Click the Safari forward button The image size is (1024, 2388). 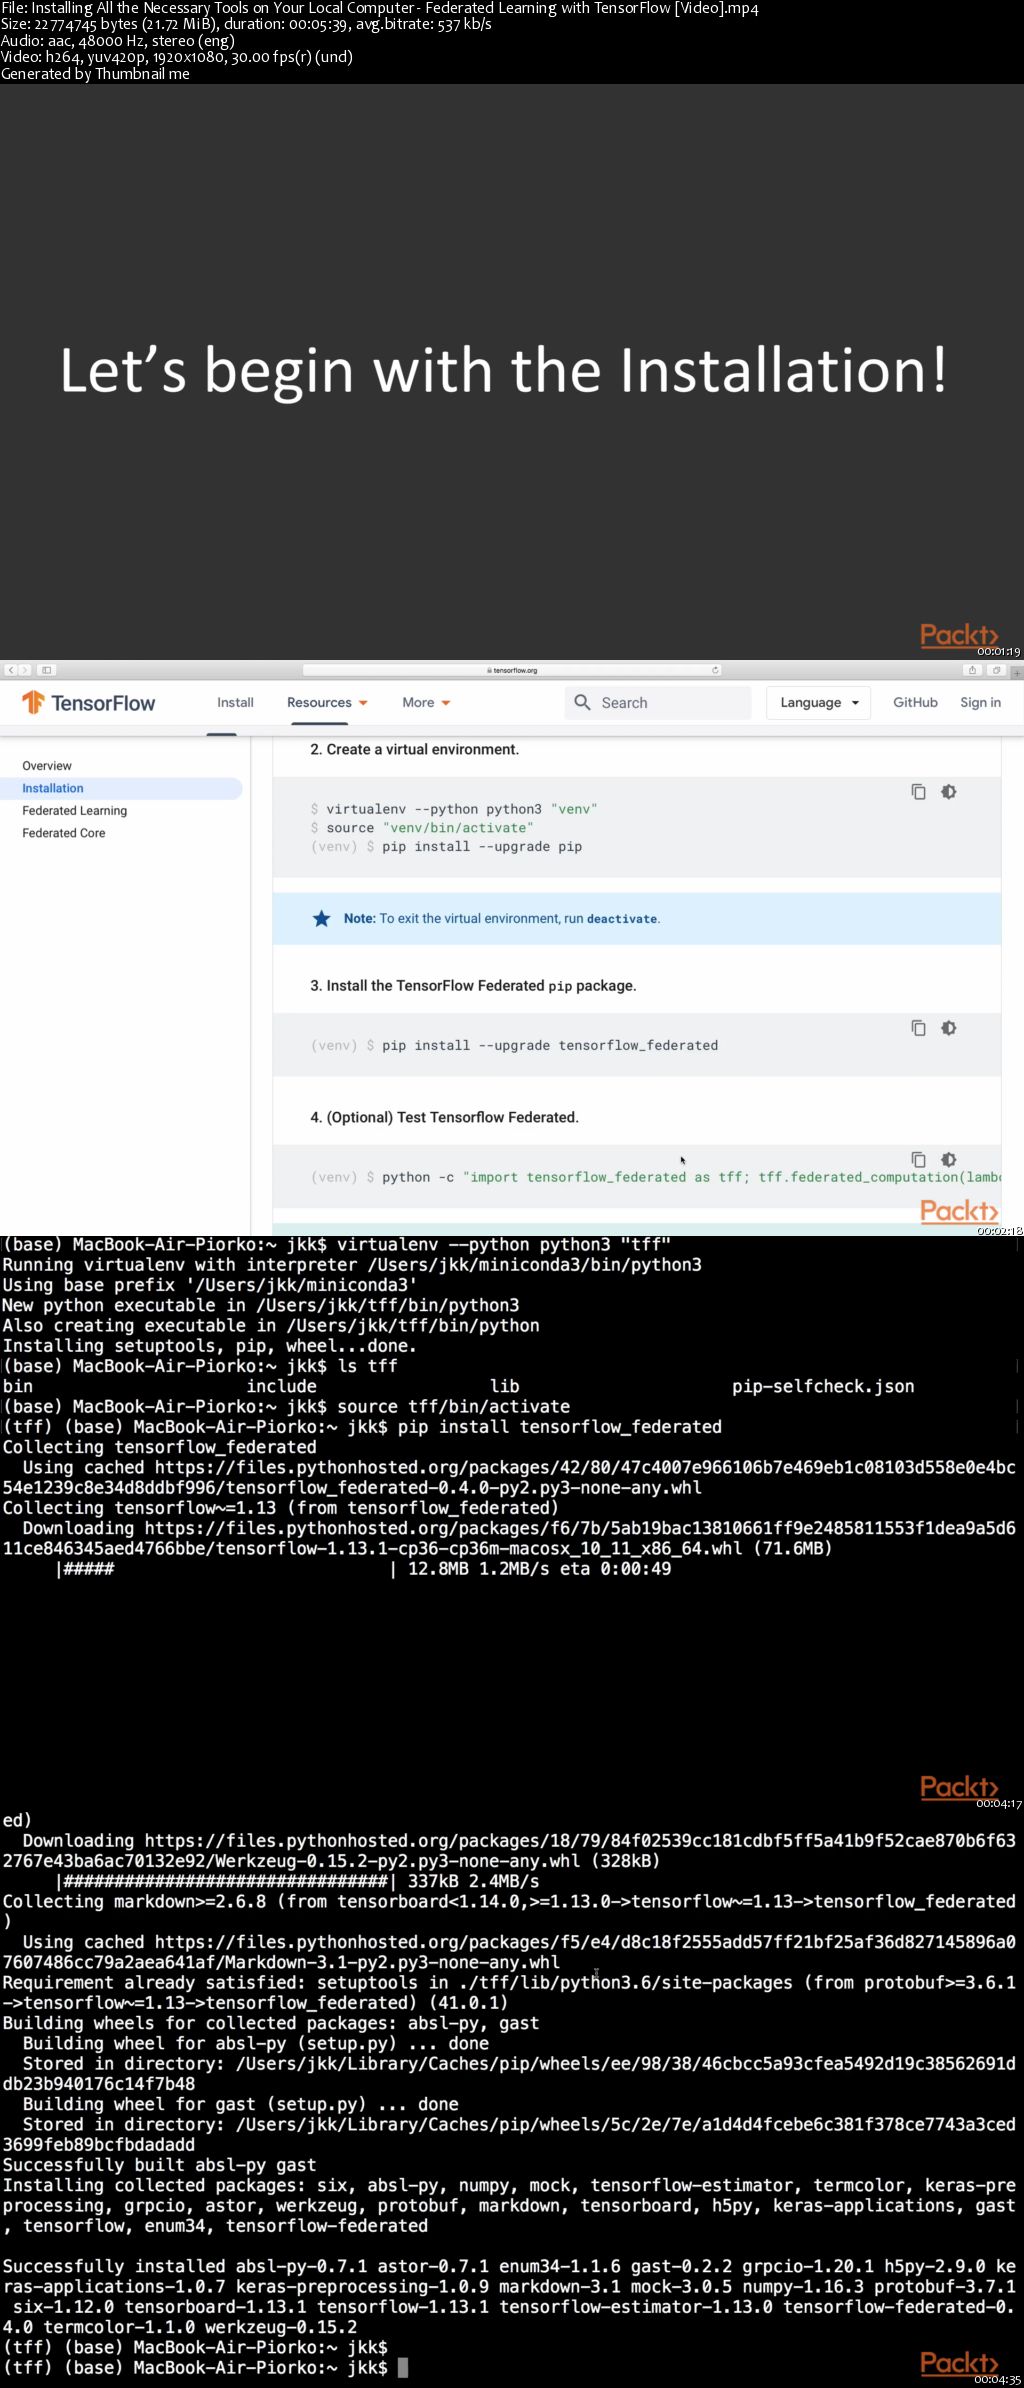25,670
